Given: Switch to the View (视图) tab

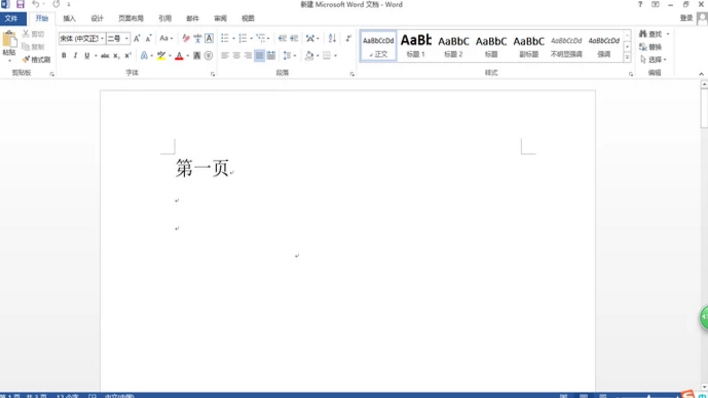Looking at the screenshot, I should coord(248,19).
